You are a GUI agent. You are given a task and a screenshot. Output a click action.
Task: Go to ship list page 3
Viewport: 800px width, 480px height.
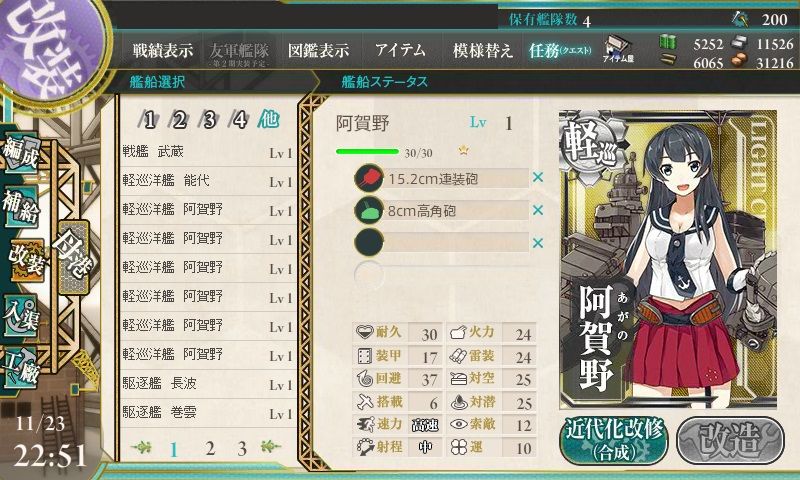[x=242, y=449]
